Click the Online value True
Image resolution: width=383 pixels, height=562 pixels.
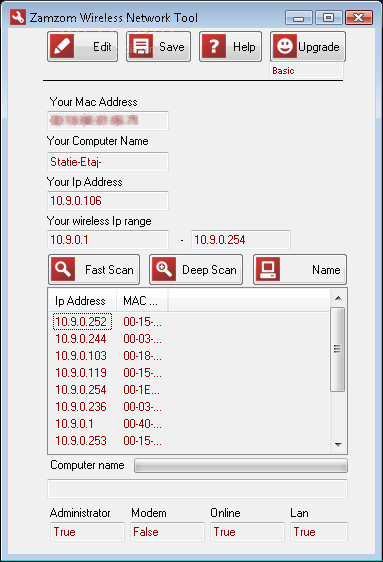[247, 532]
